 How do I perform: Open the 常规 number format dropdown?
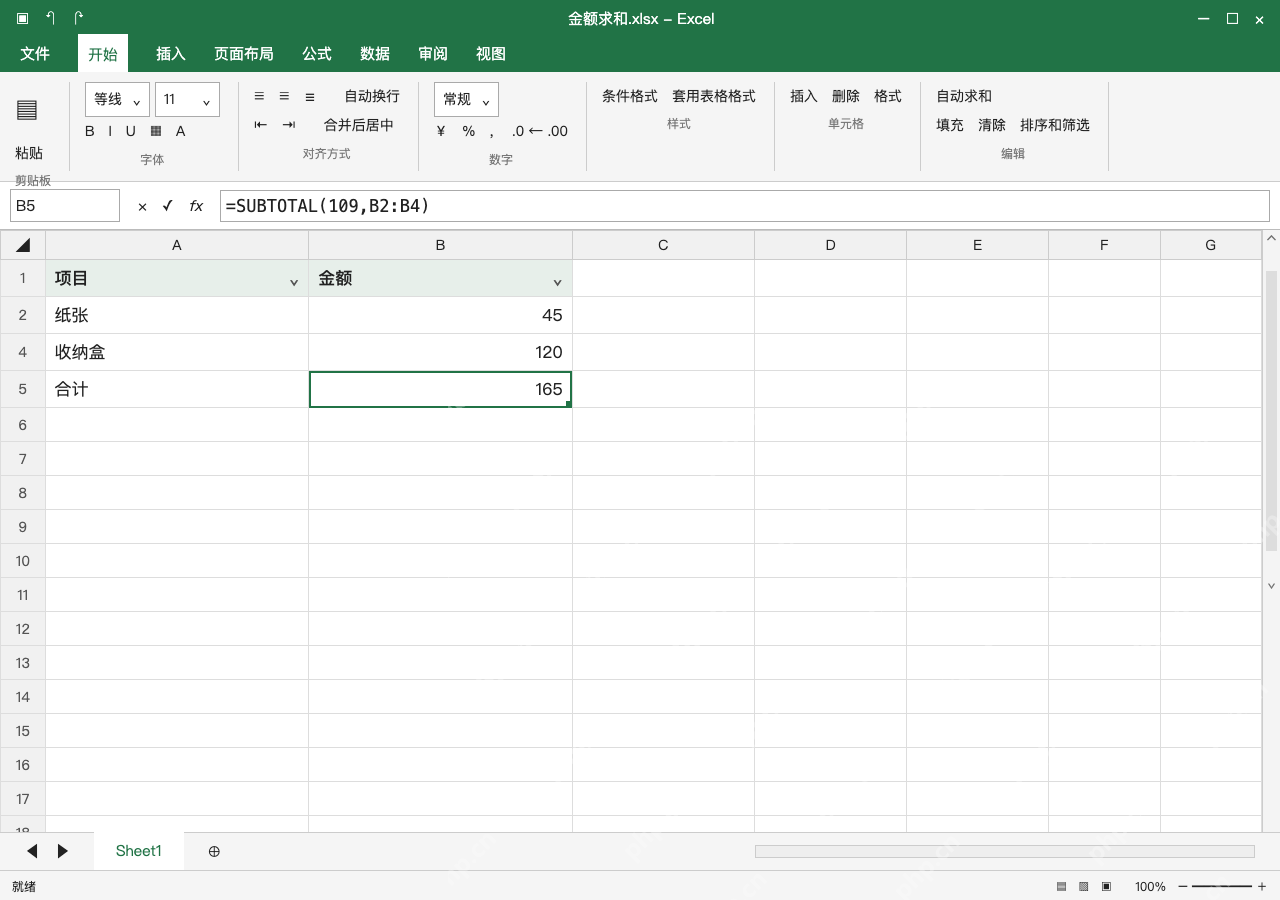(466, 100)
